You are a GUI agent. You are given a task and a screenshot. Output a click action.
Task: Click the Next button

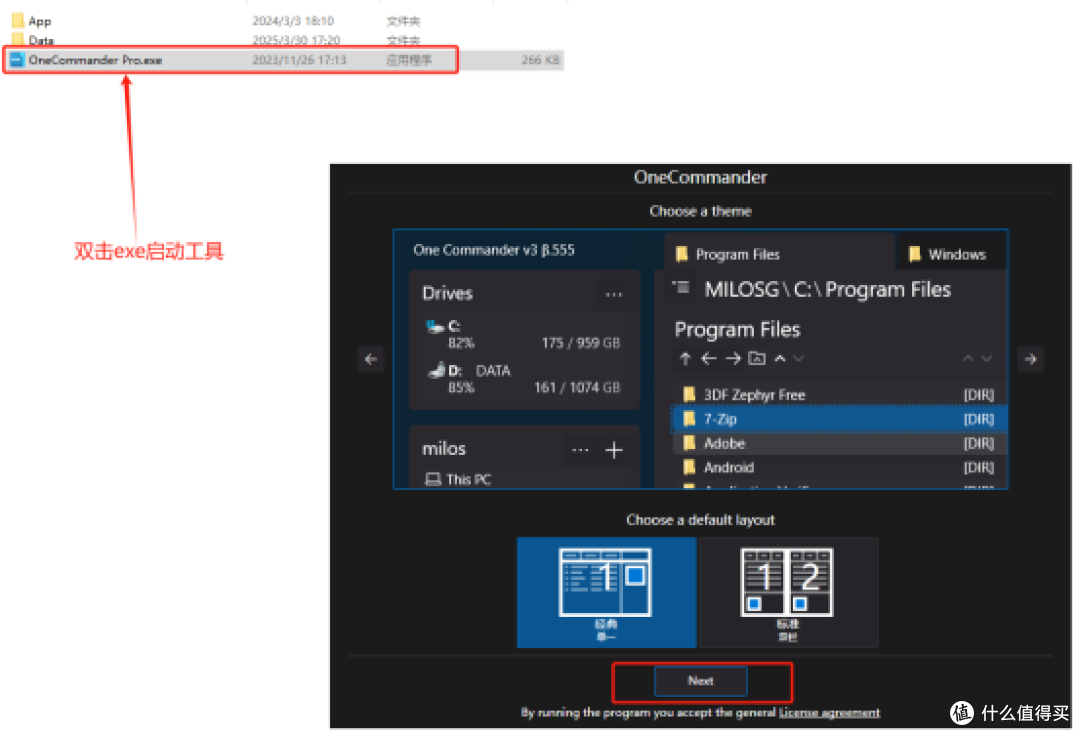[700, 680]
